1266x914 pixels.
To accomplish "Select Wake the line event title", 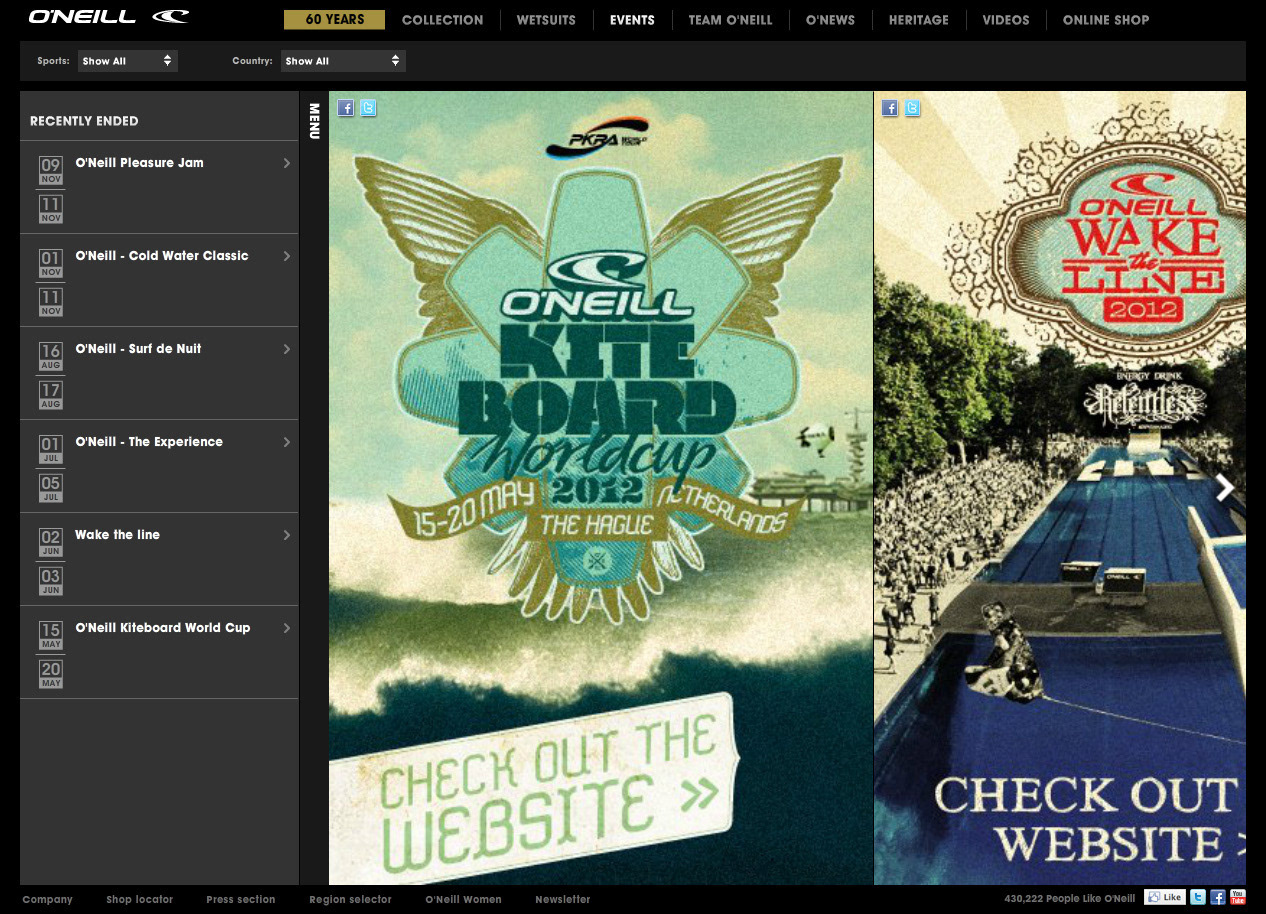I will point(117,535).
